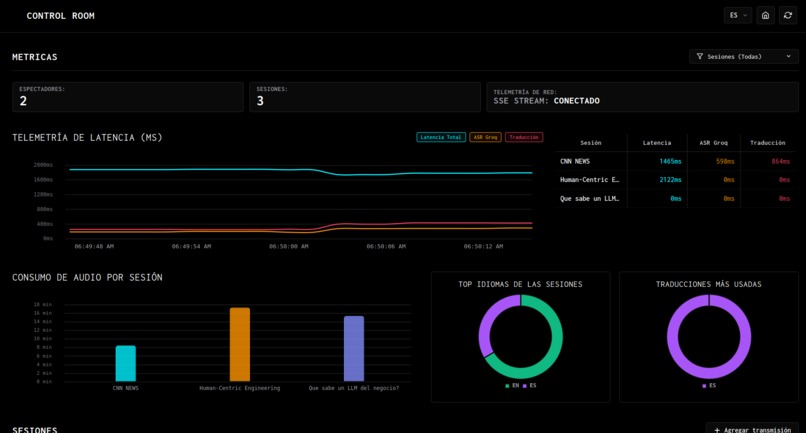Click the SSE Stream Conectado status card

pyautogui.click(x=643, y=97)
